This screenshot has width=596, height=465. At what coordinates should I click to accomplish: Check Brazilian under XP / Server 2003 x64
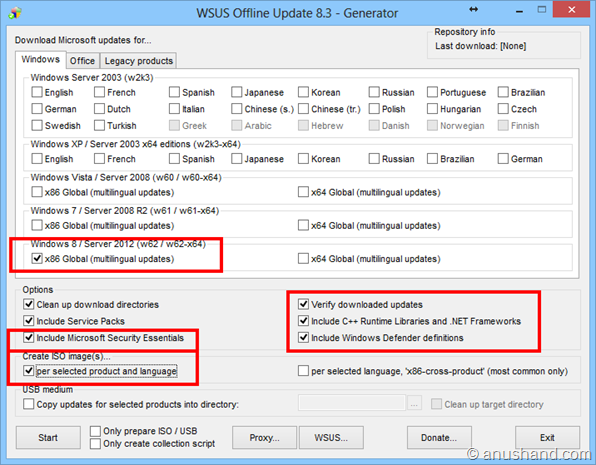[x=432, y=159]
